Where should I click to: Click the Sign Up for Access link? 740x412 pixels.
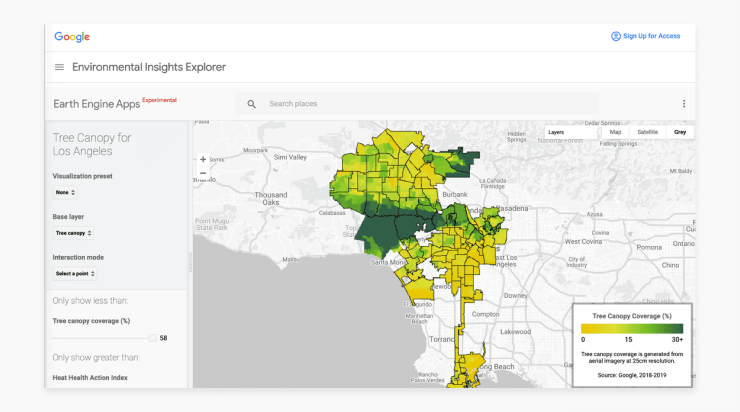(x=651, y=36)
